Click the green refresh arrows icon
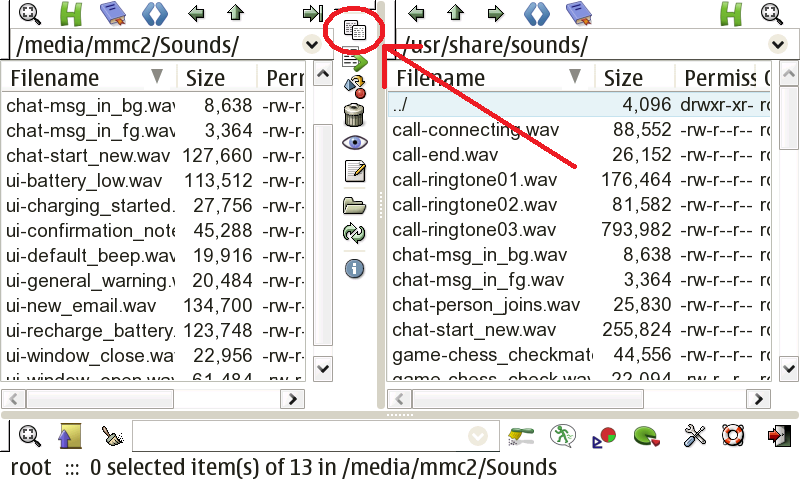The image size is (800, 480). click(354, 233)
